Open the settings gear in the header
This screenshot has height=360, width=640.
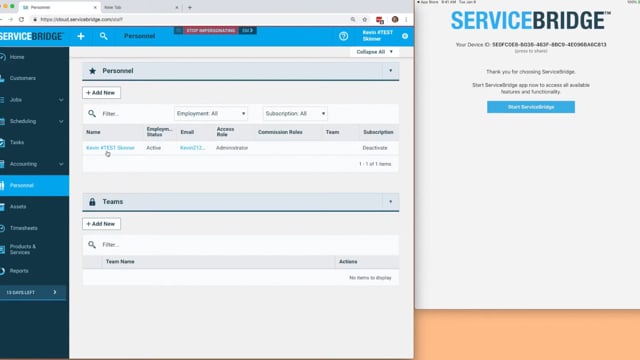[405, 36]
